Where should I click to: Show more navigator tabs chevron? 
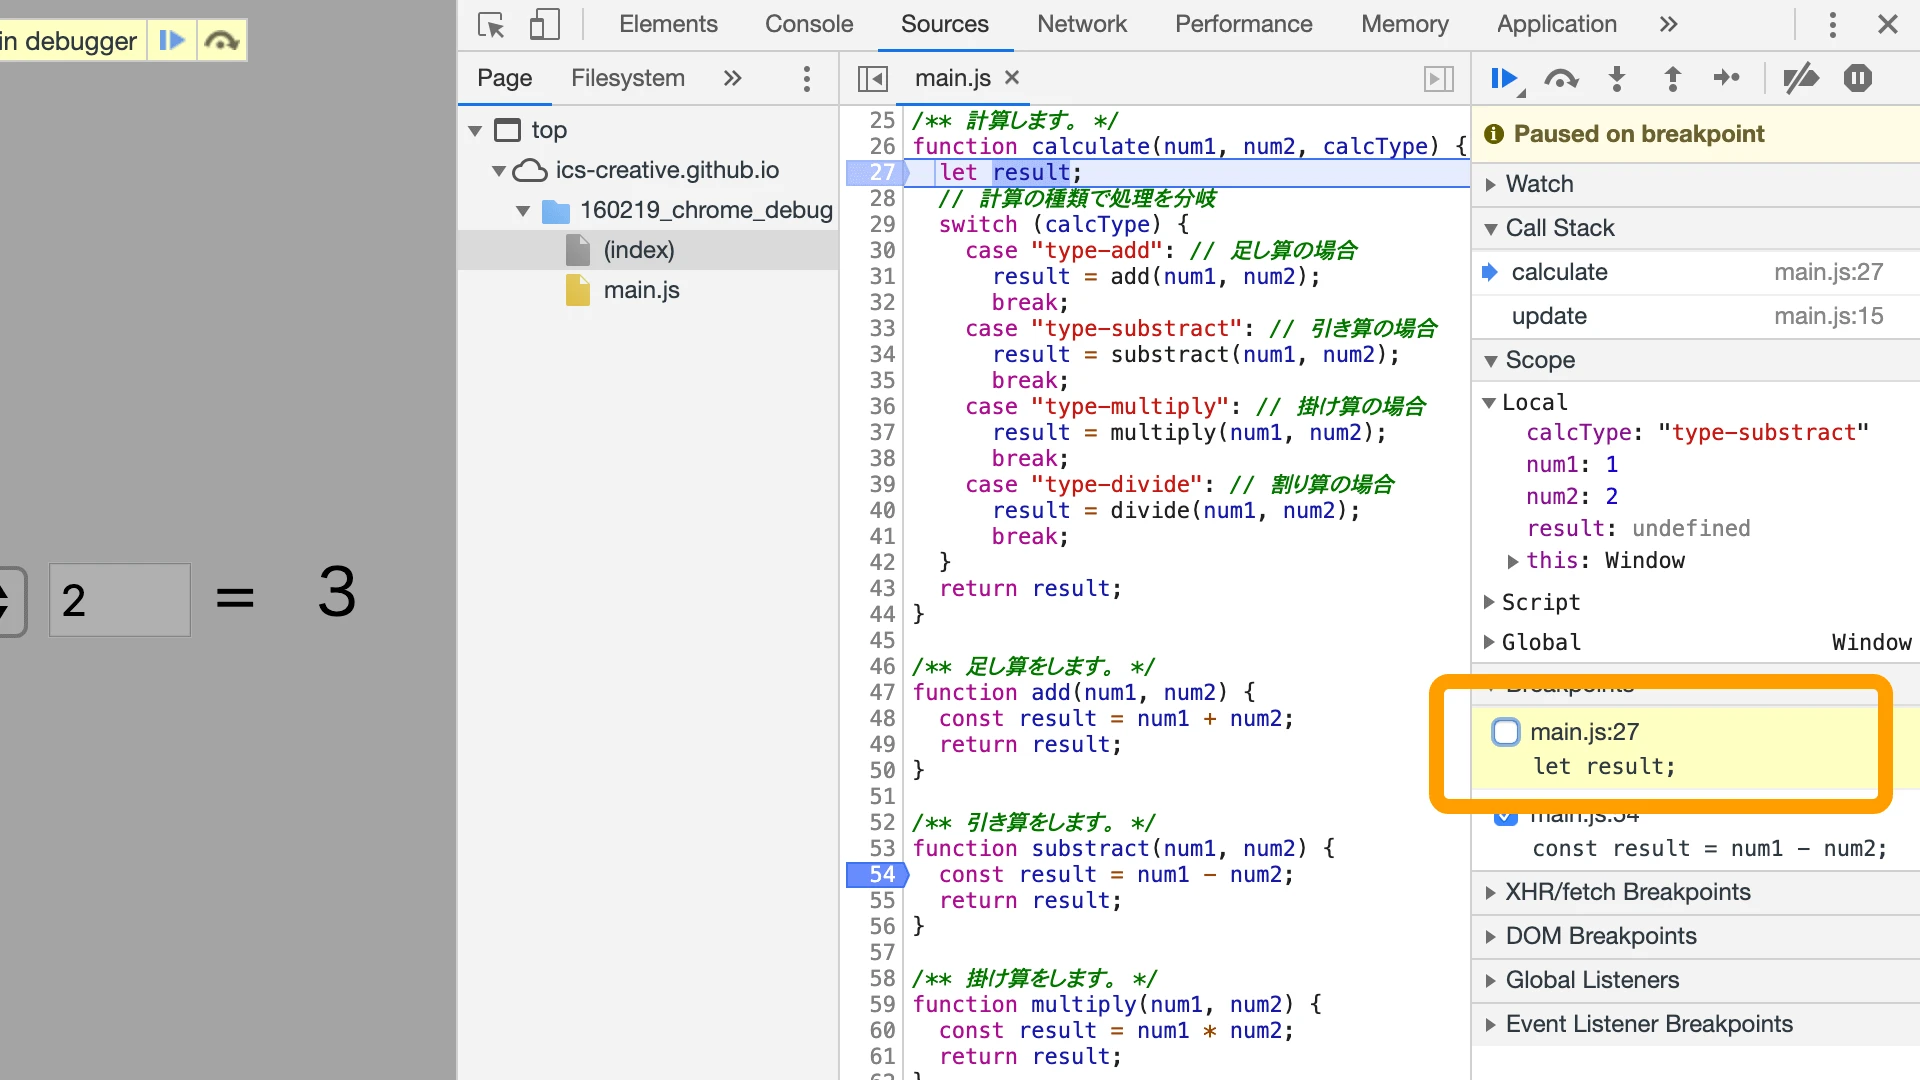(x=732, y=78)
